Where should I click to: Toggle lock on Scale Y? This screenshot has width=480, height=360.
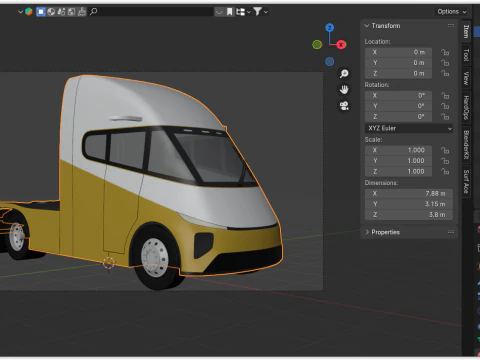click(x=445, y=161)
